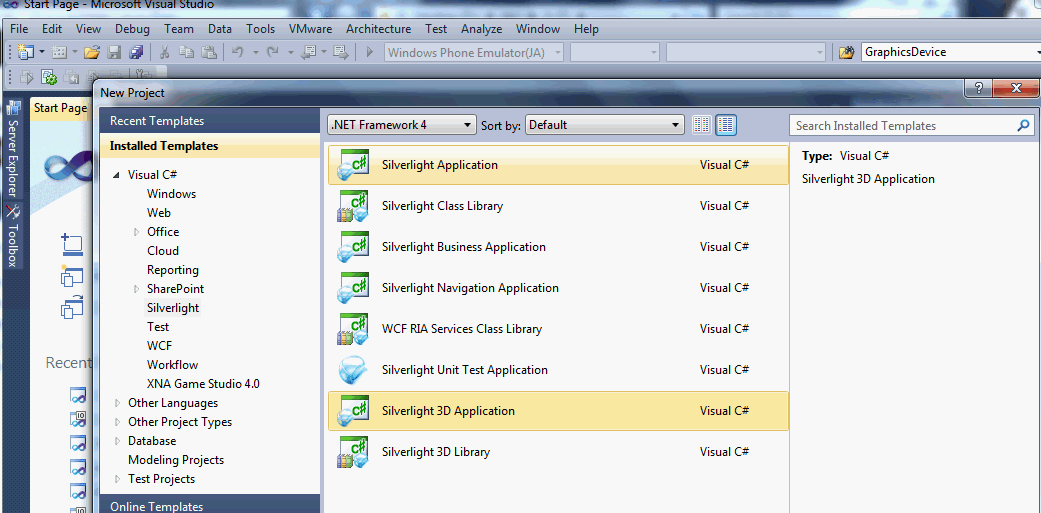Click the folder icon beside GraphicsDevice box
This screenshot has width=1041, height=513.
(846, 52)
